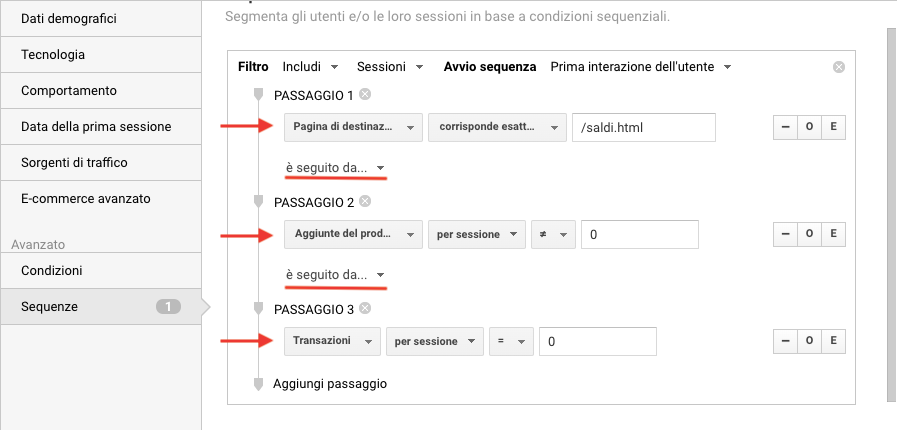897x430 pixels.
Task: Click the /saldi.html value input field
Action: pos(643,128)
